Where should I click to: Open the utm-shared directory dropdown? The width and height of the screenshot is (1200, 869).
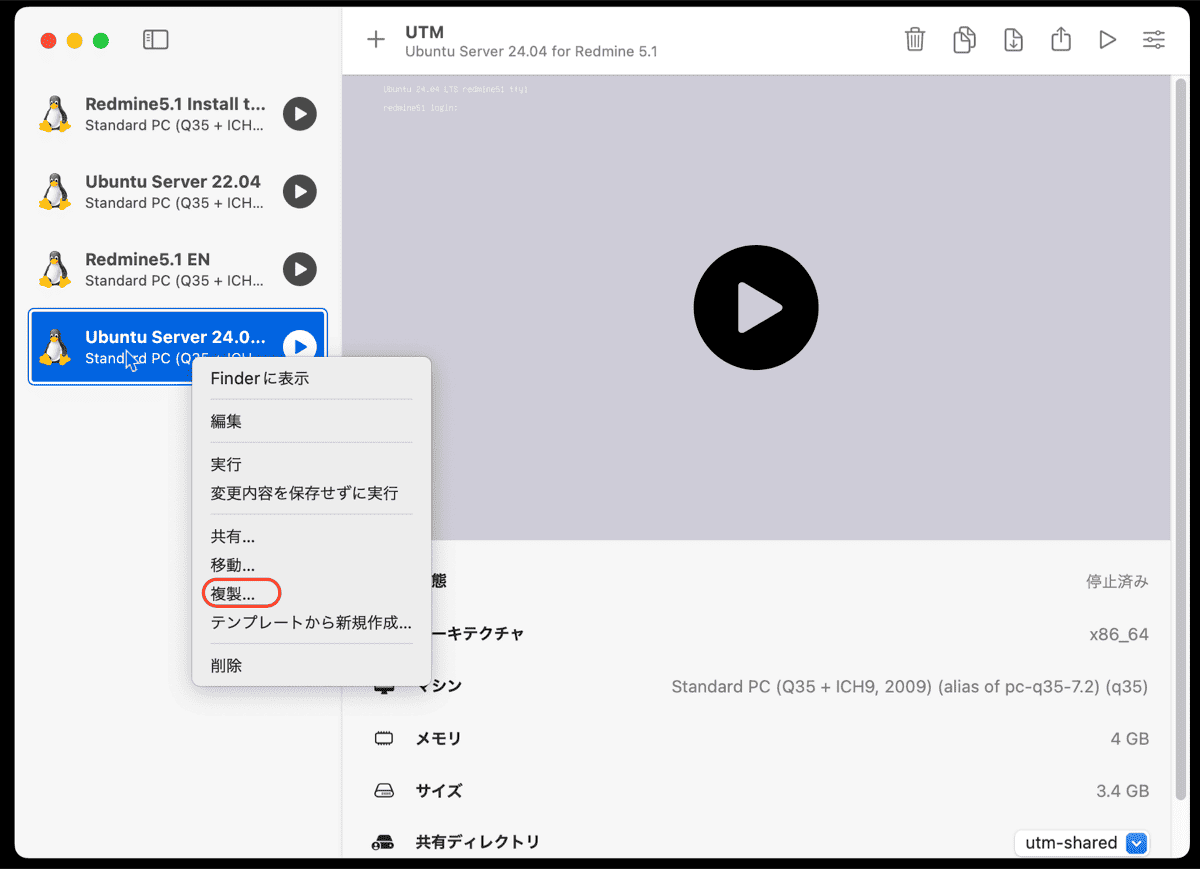pyautogui.click(x=1082, y=843)
